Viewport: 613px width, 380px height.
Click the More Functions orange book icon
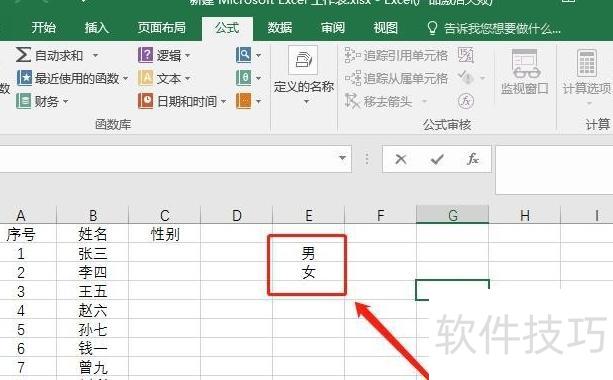244,101
